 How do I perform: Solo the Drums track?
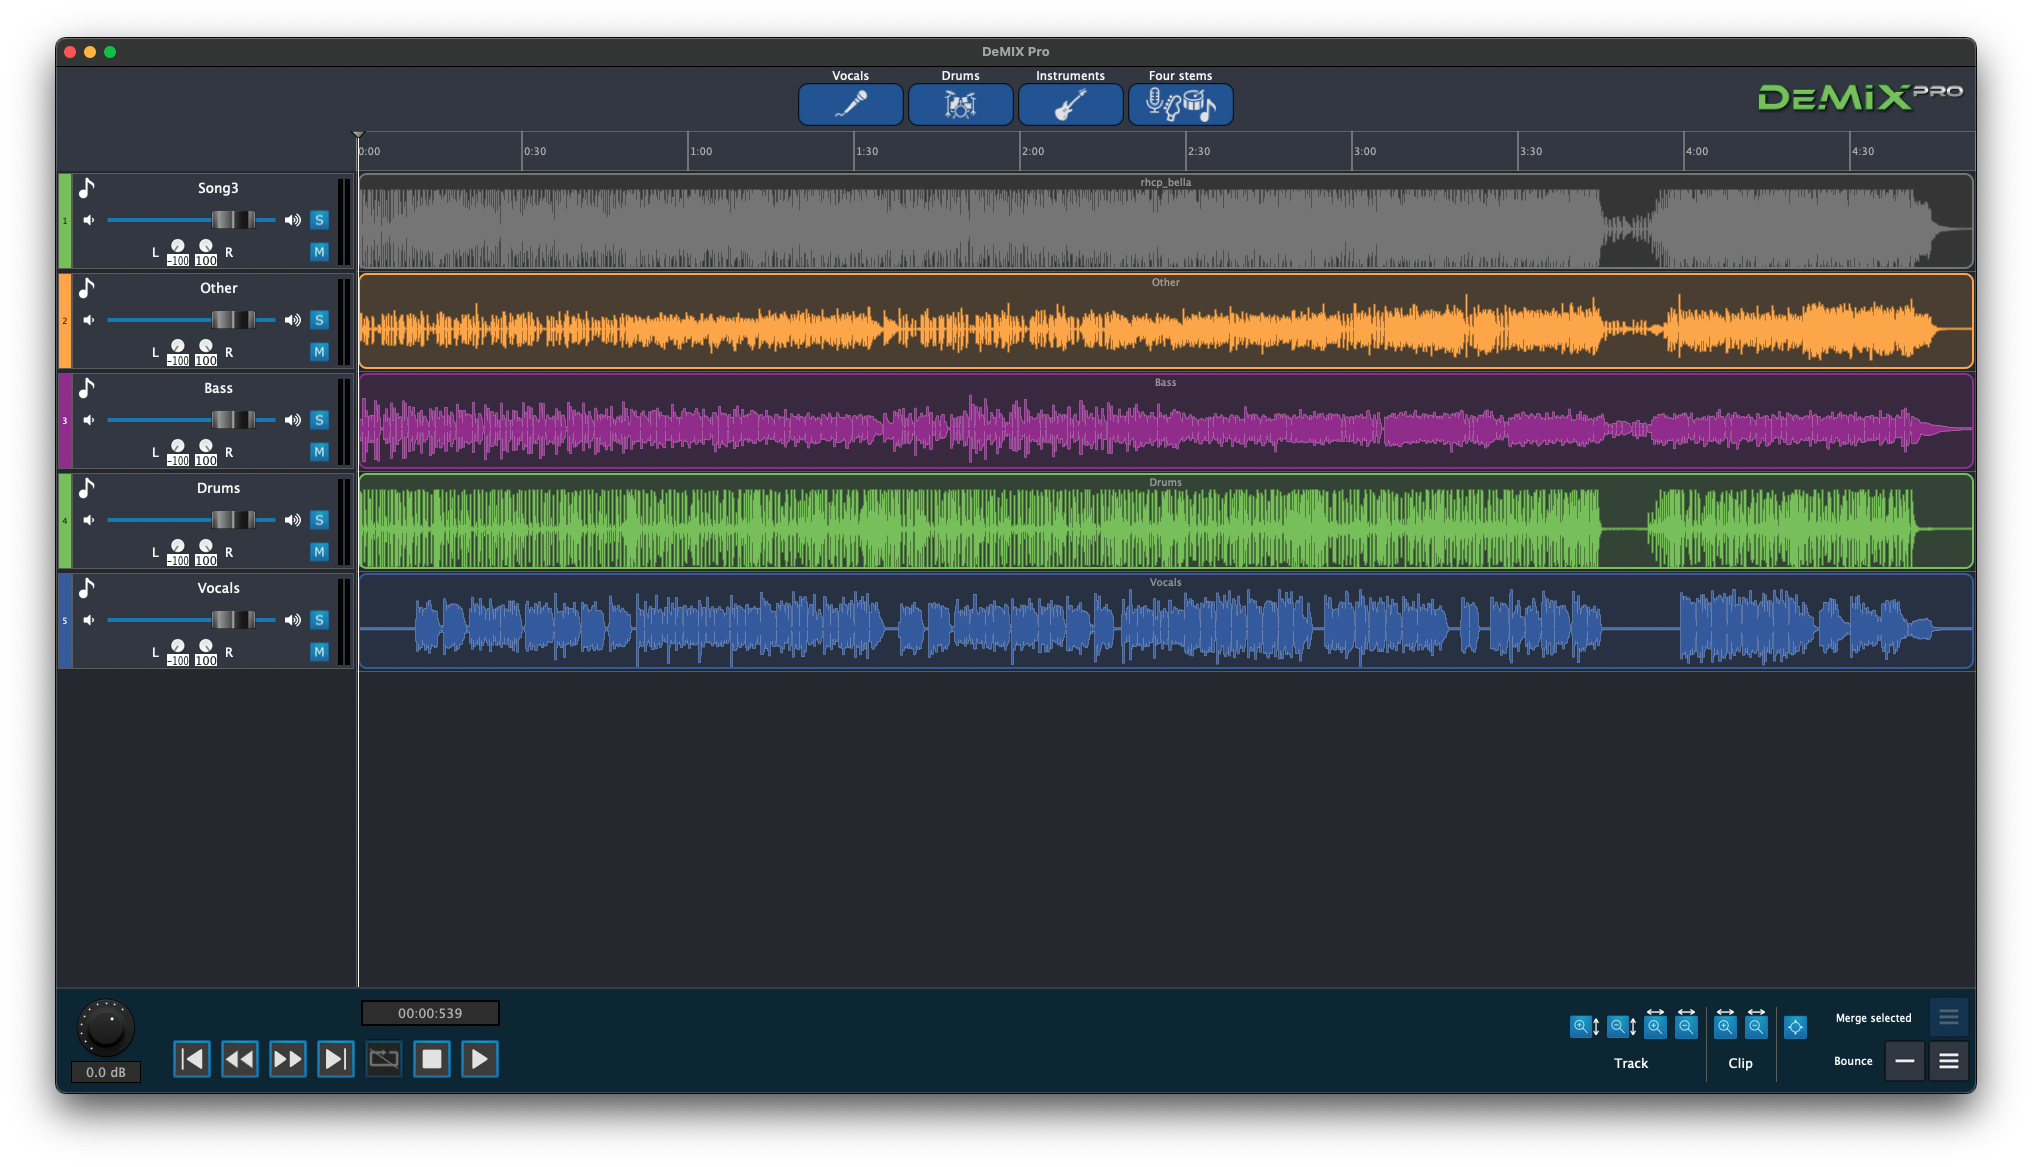click(319, 520)
